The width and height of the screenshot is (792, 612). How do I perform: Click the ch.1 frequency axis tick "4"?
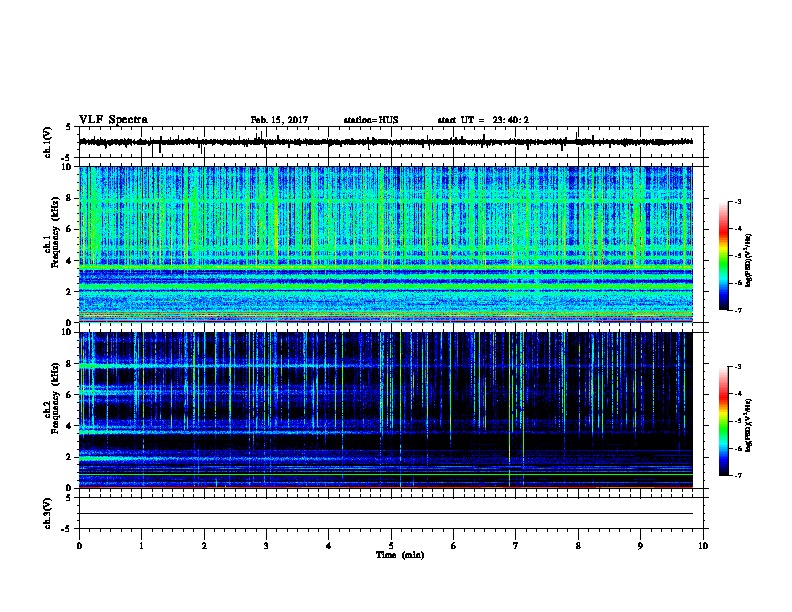point(69,261)
